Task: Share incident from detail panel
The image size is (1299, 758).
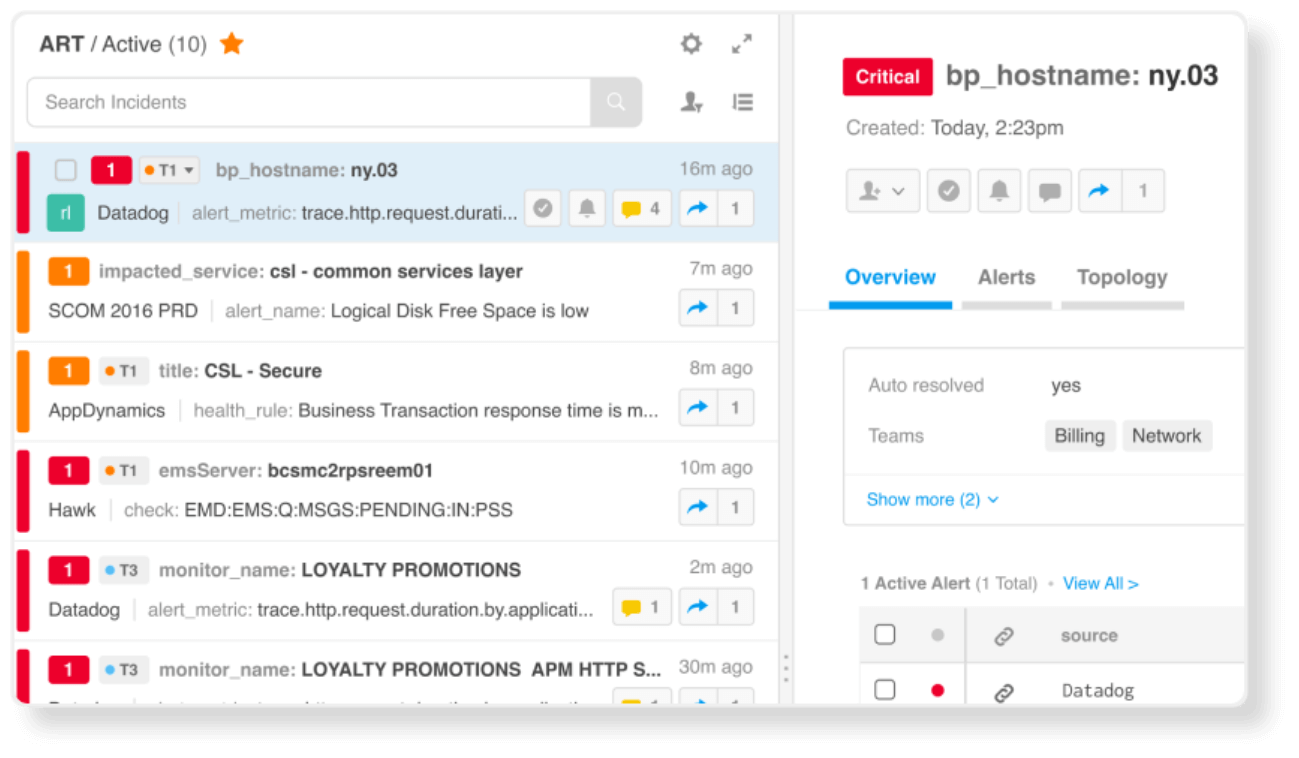Action: point(1100,191)
